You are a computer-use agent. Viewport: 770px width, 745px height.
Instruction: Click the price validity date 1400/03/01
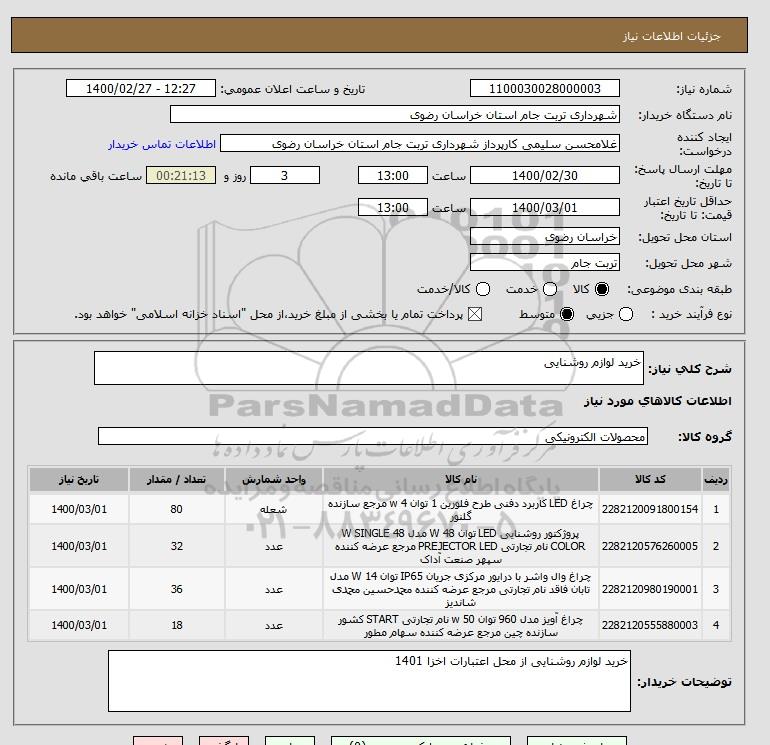545,208
